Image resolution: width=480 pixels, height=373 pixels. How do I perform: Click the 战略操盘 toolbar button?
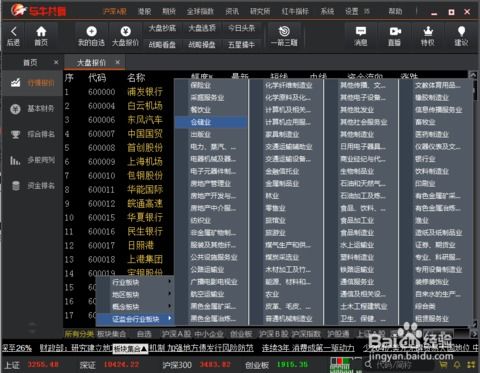(x=202, y=45)
